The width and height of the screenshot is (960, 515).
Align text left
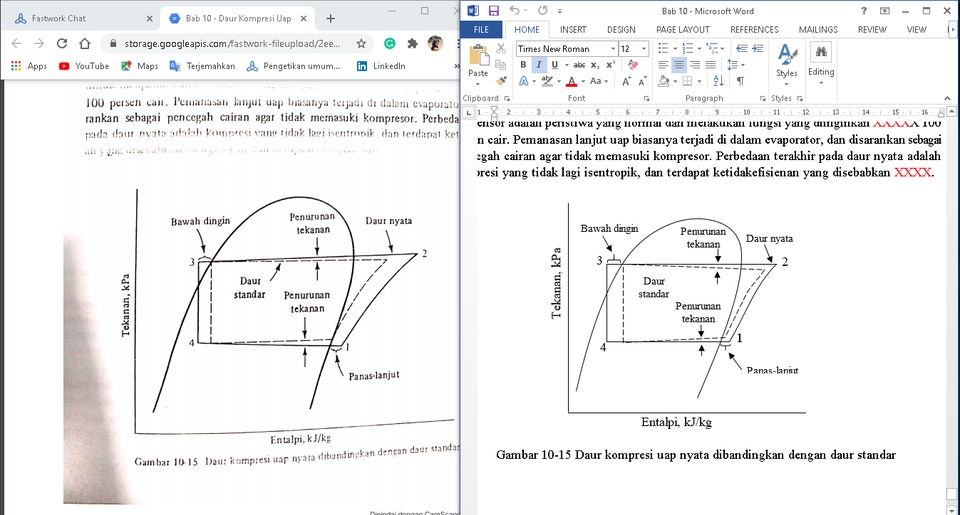coord(663,64)
